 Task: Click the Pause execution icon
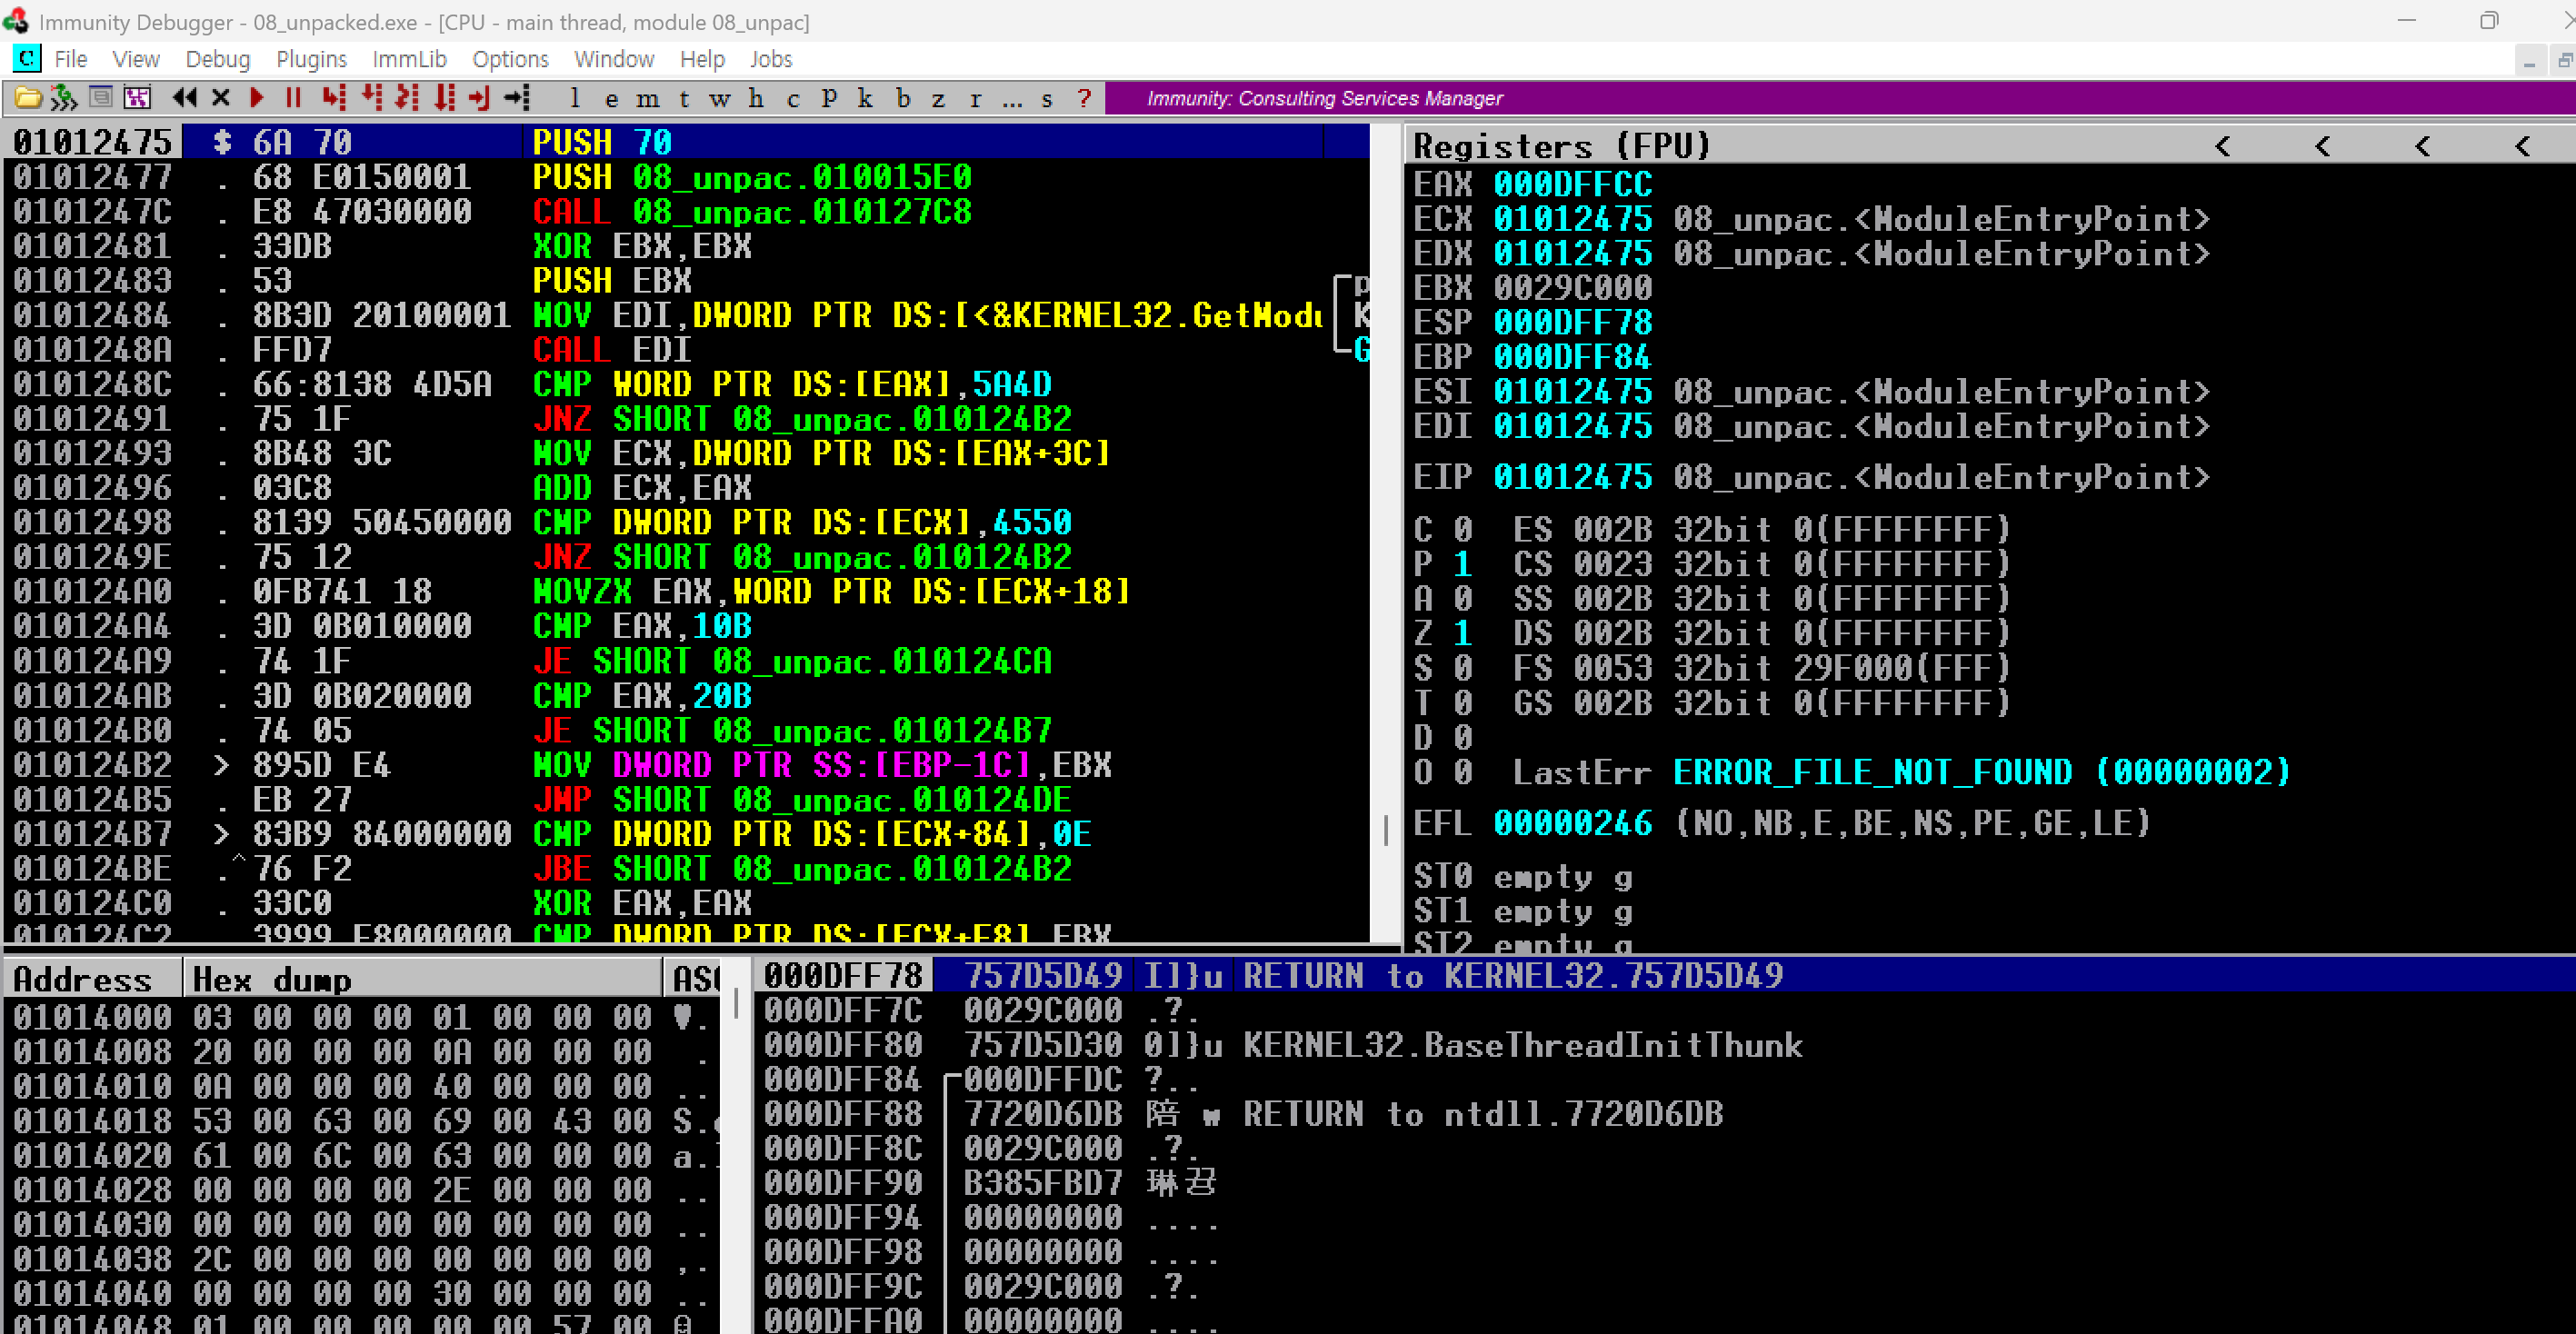point(293,98)
